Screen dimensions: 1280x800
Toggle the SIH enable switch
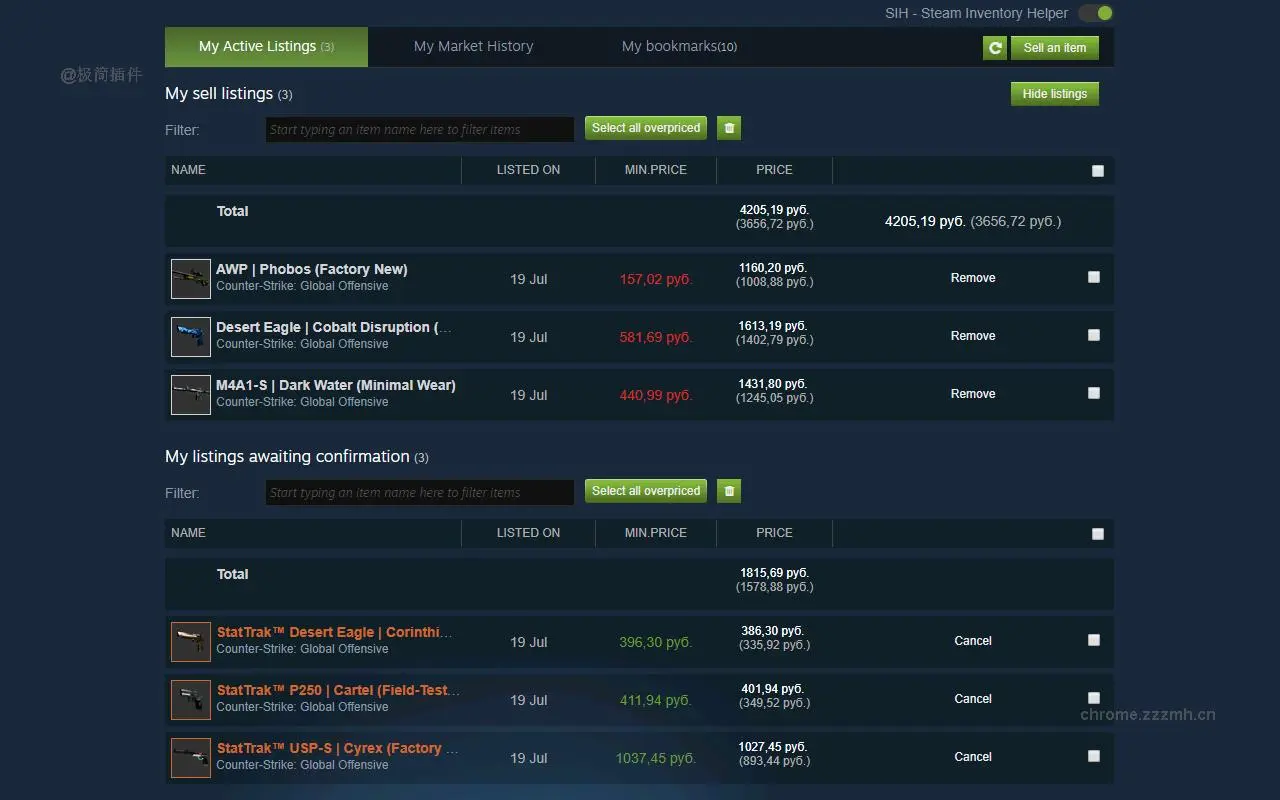pyautogui.click(x=1096, y=13)
